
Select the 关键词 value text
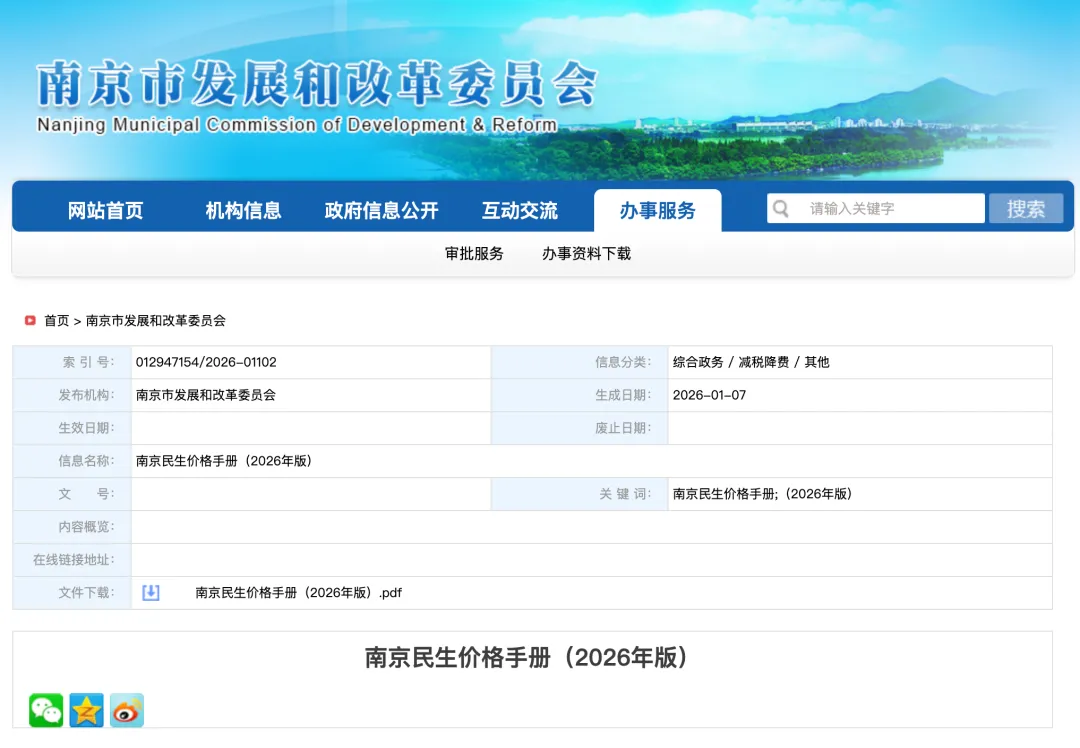tap(762, 494)
